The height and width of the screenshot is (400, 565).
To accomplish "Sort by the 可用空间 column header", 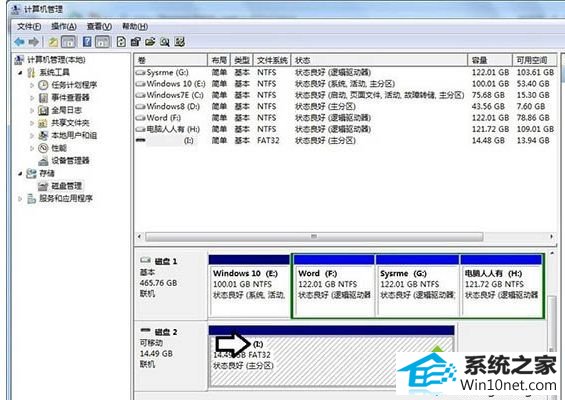I will [x=535, y=60].
